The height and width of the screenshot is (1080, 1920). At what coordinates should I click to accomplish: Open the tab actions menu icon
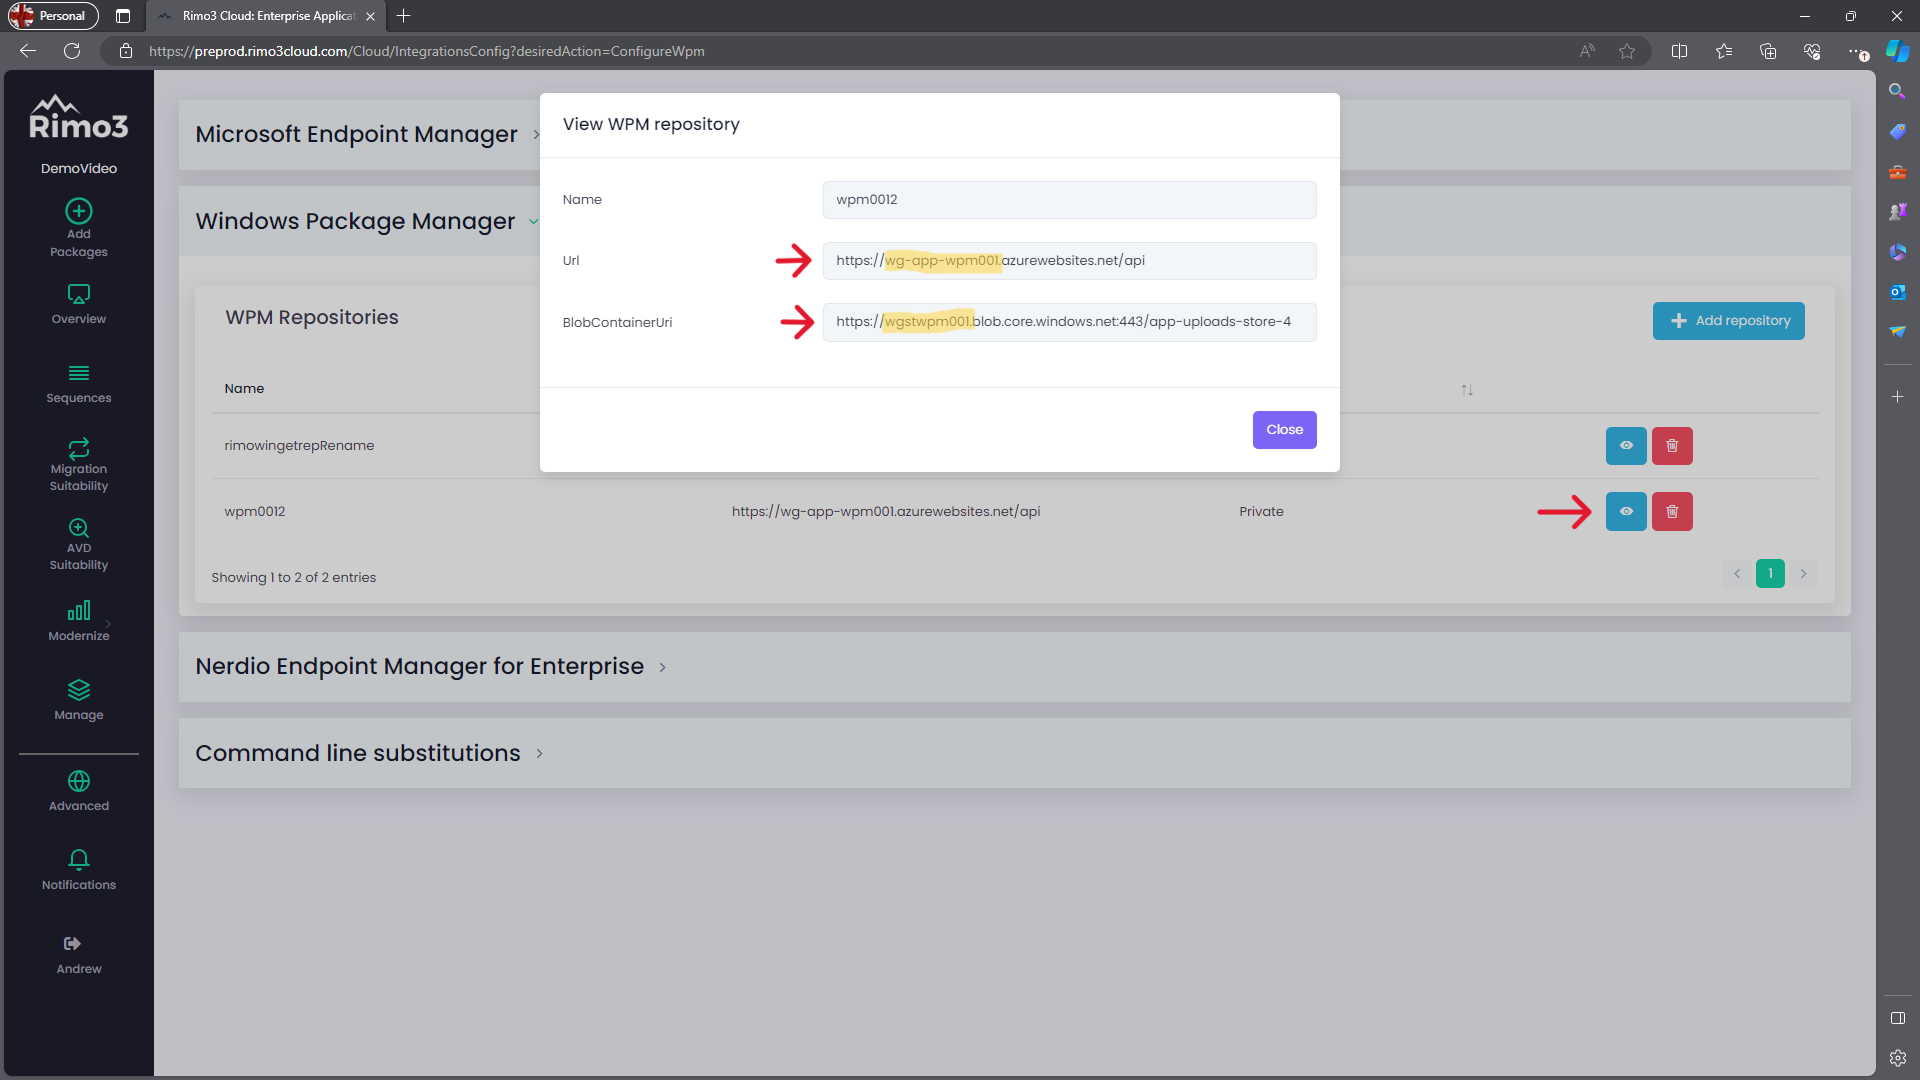click(123, 16)
